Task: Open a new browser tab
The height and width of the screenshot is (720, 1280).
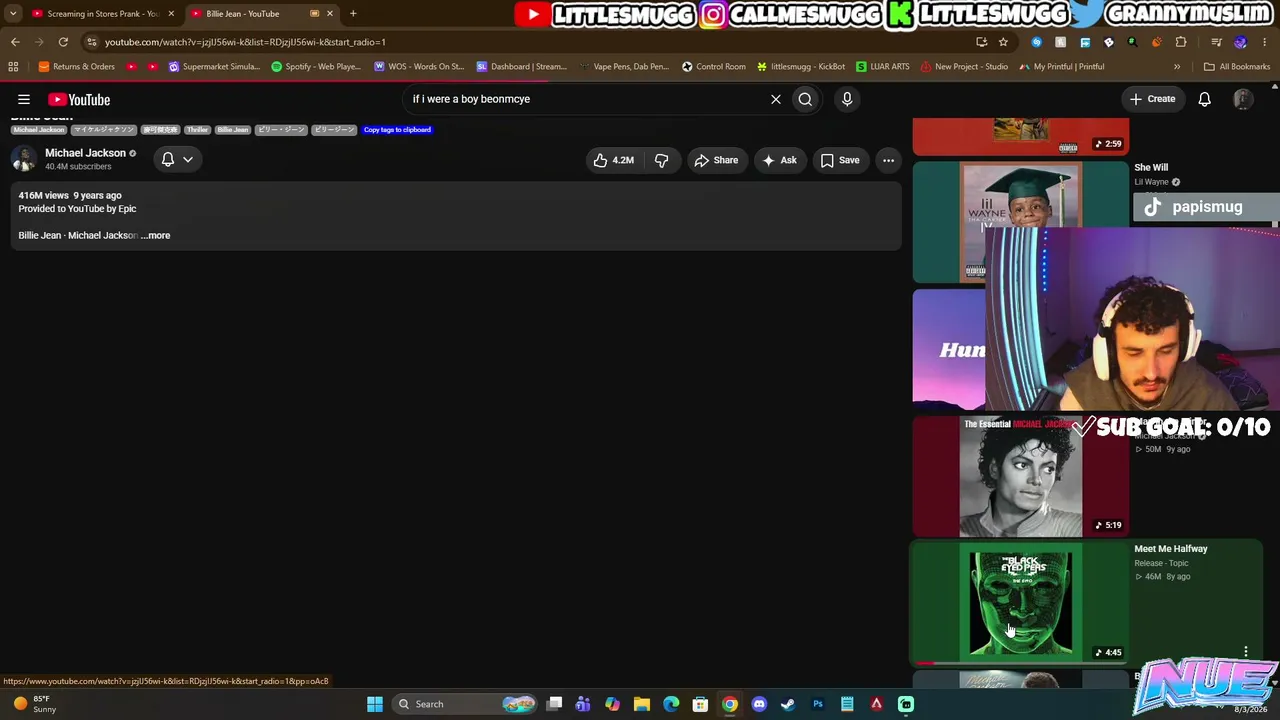Action: [353, 14]
